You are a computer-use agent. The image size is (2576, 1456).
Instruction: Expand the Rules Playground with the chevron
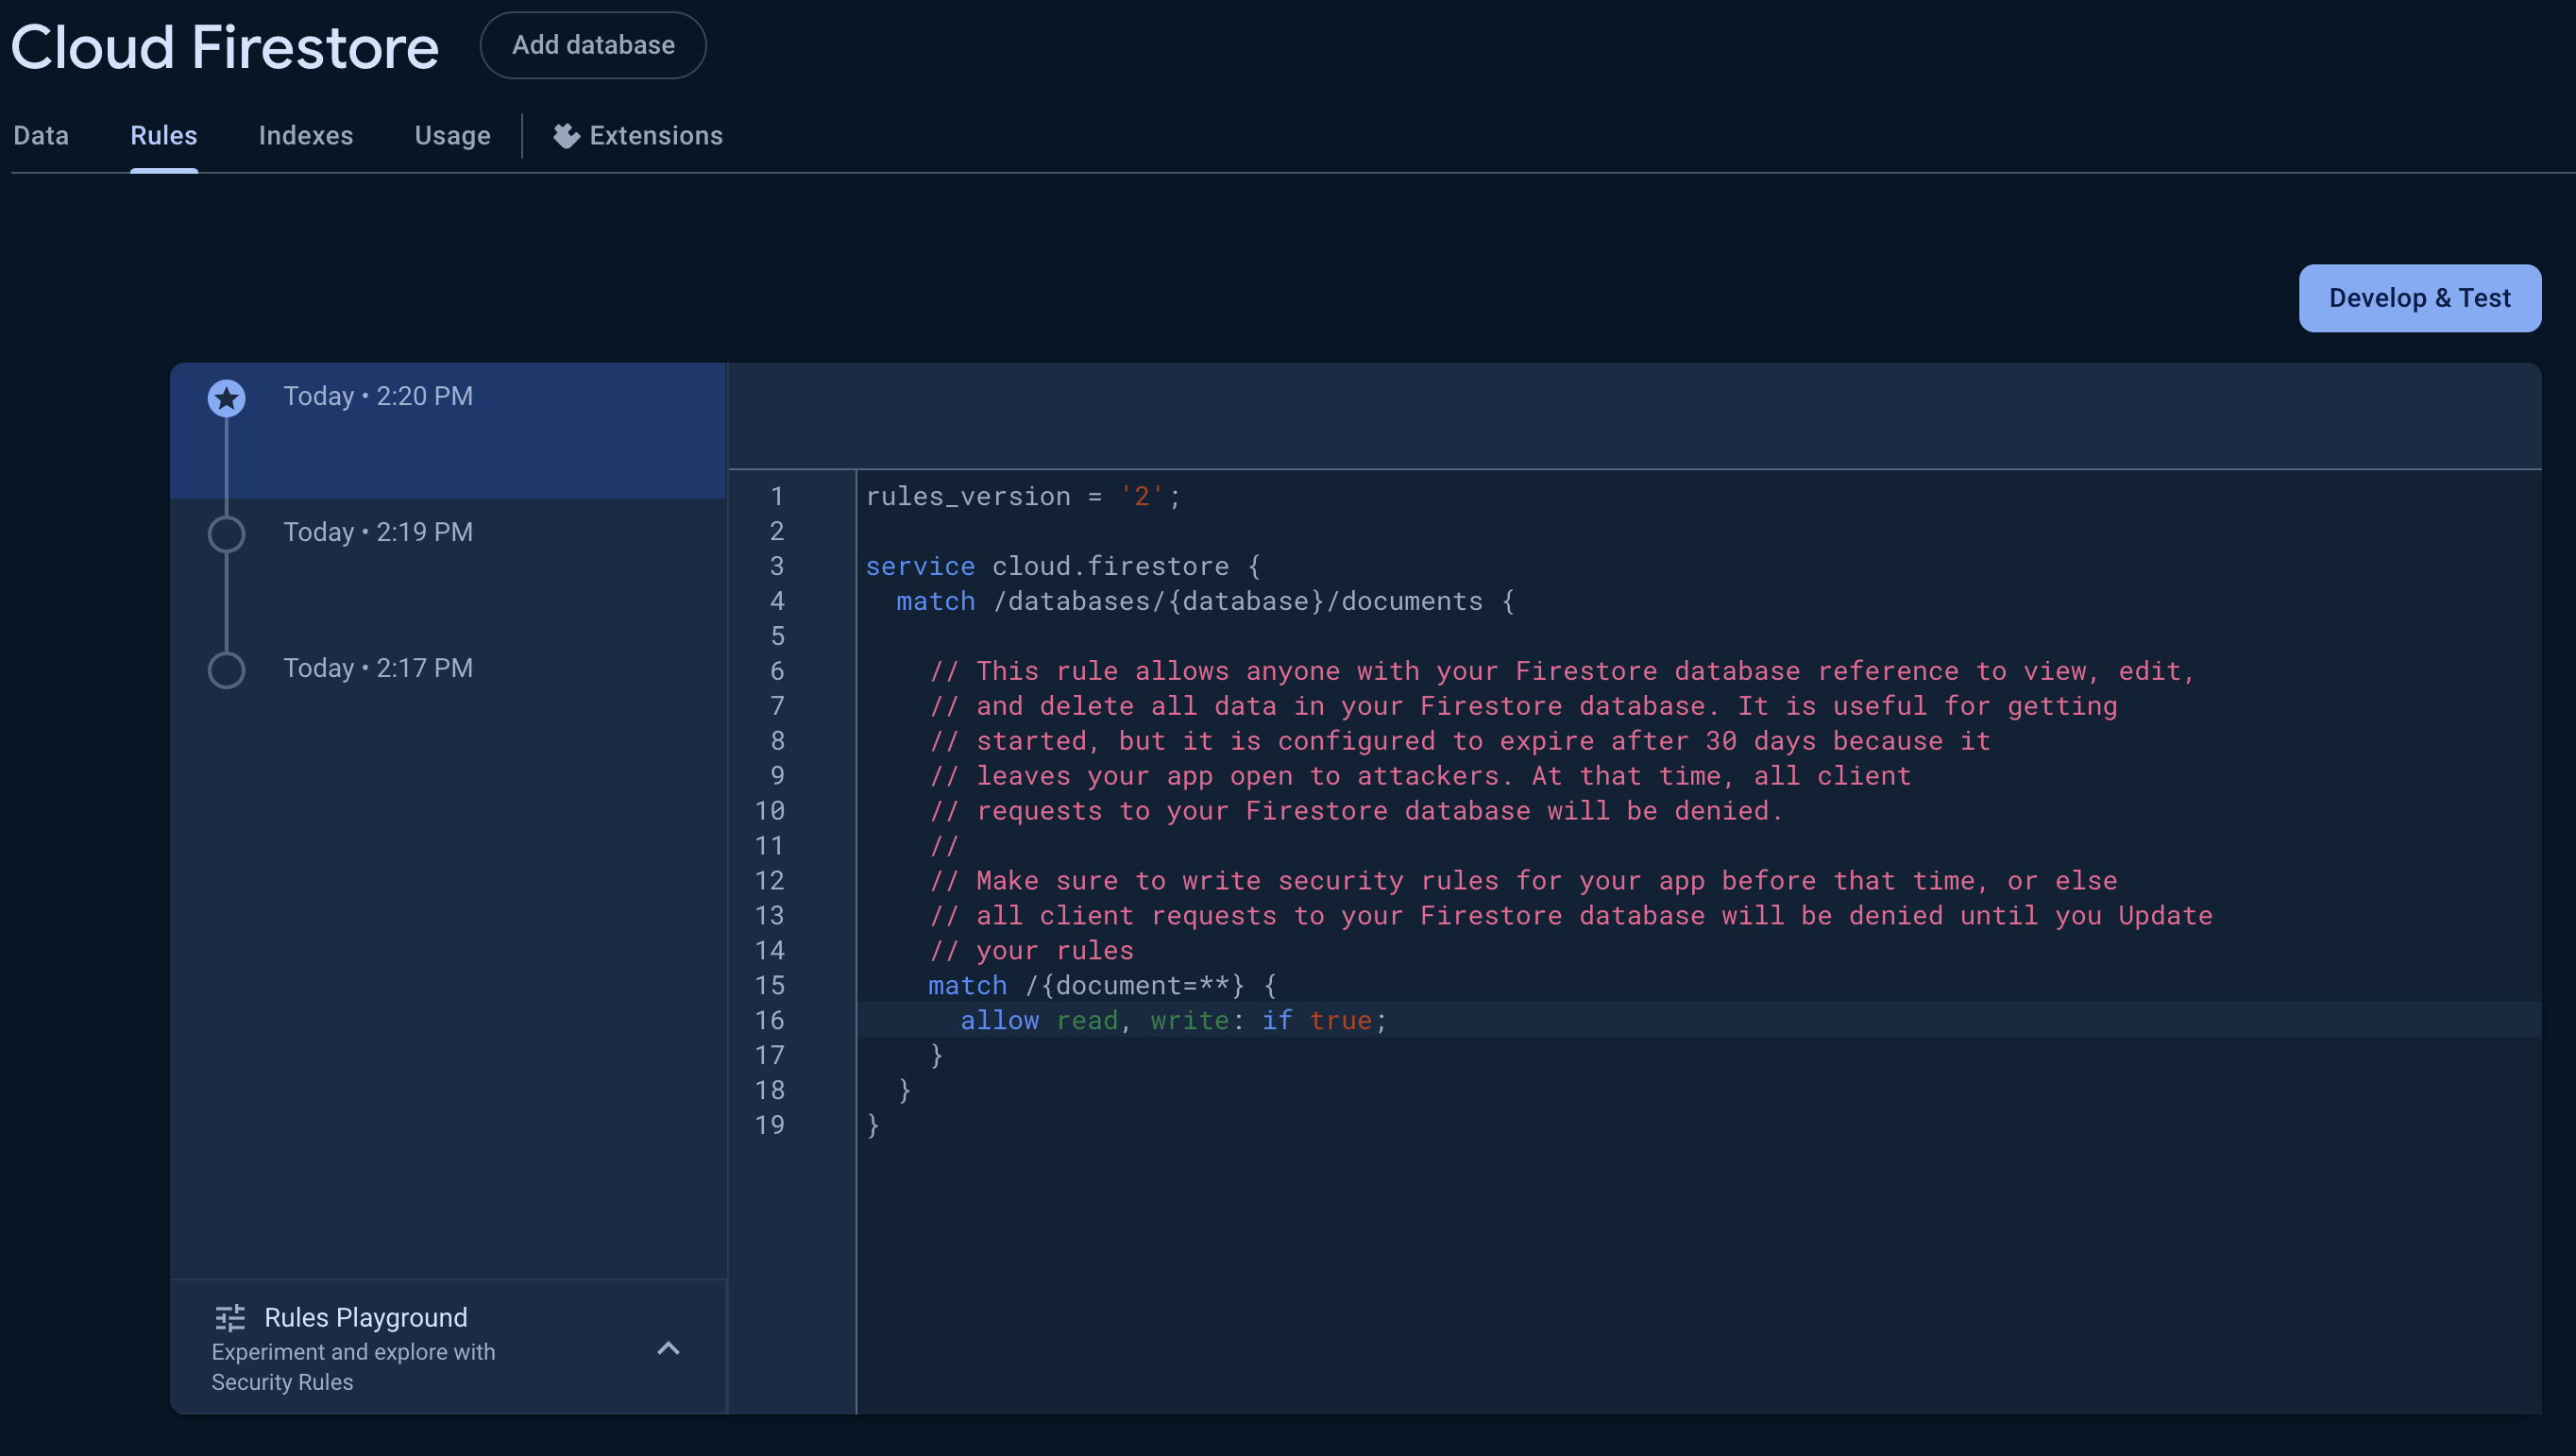[x=668, y=1348]
